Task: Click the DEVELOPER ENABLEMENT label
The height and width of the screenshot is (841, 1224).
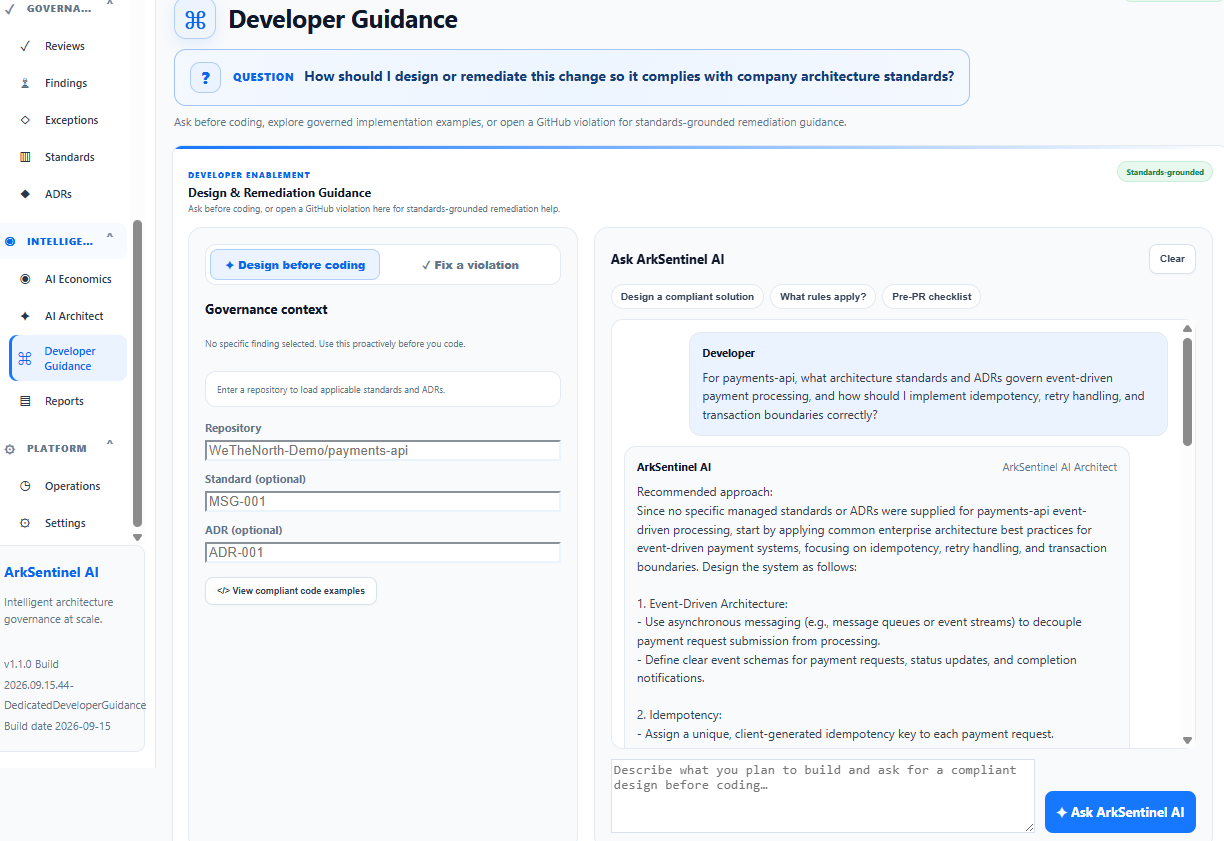Action: pos(249,175)
